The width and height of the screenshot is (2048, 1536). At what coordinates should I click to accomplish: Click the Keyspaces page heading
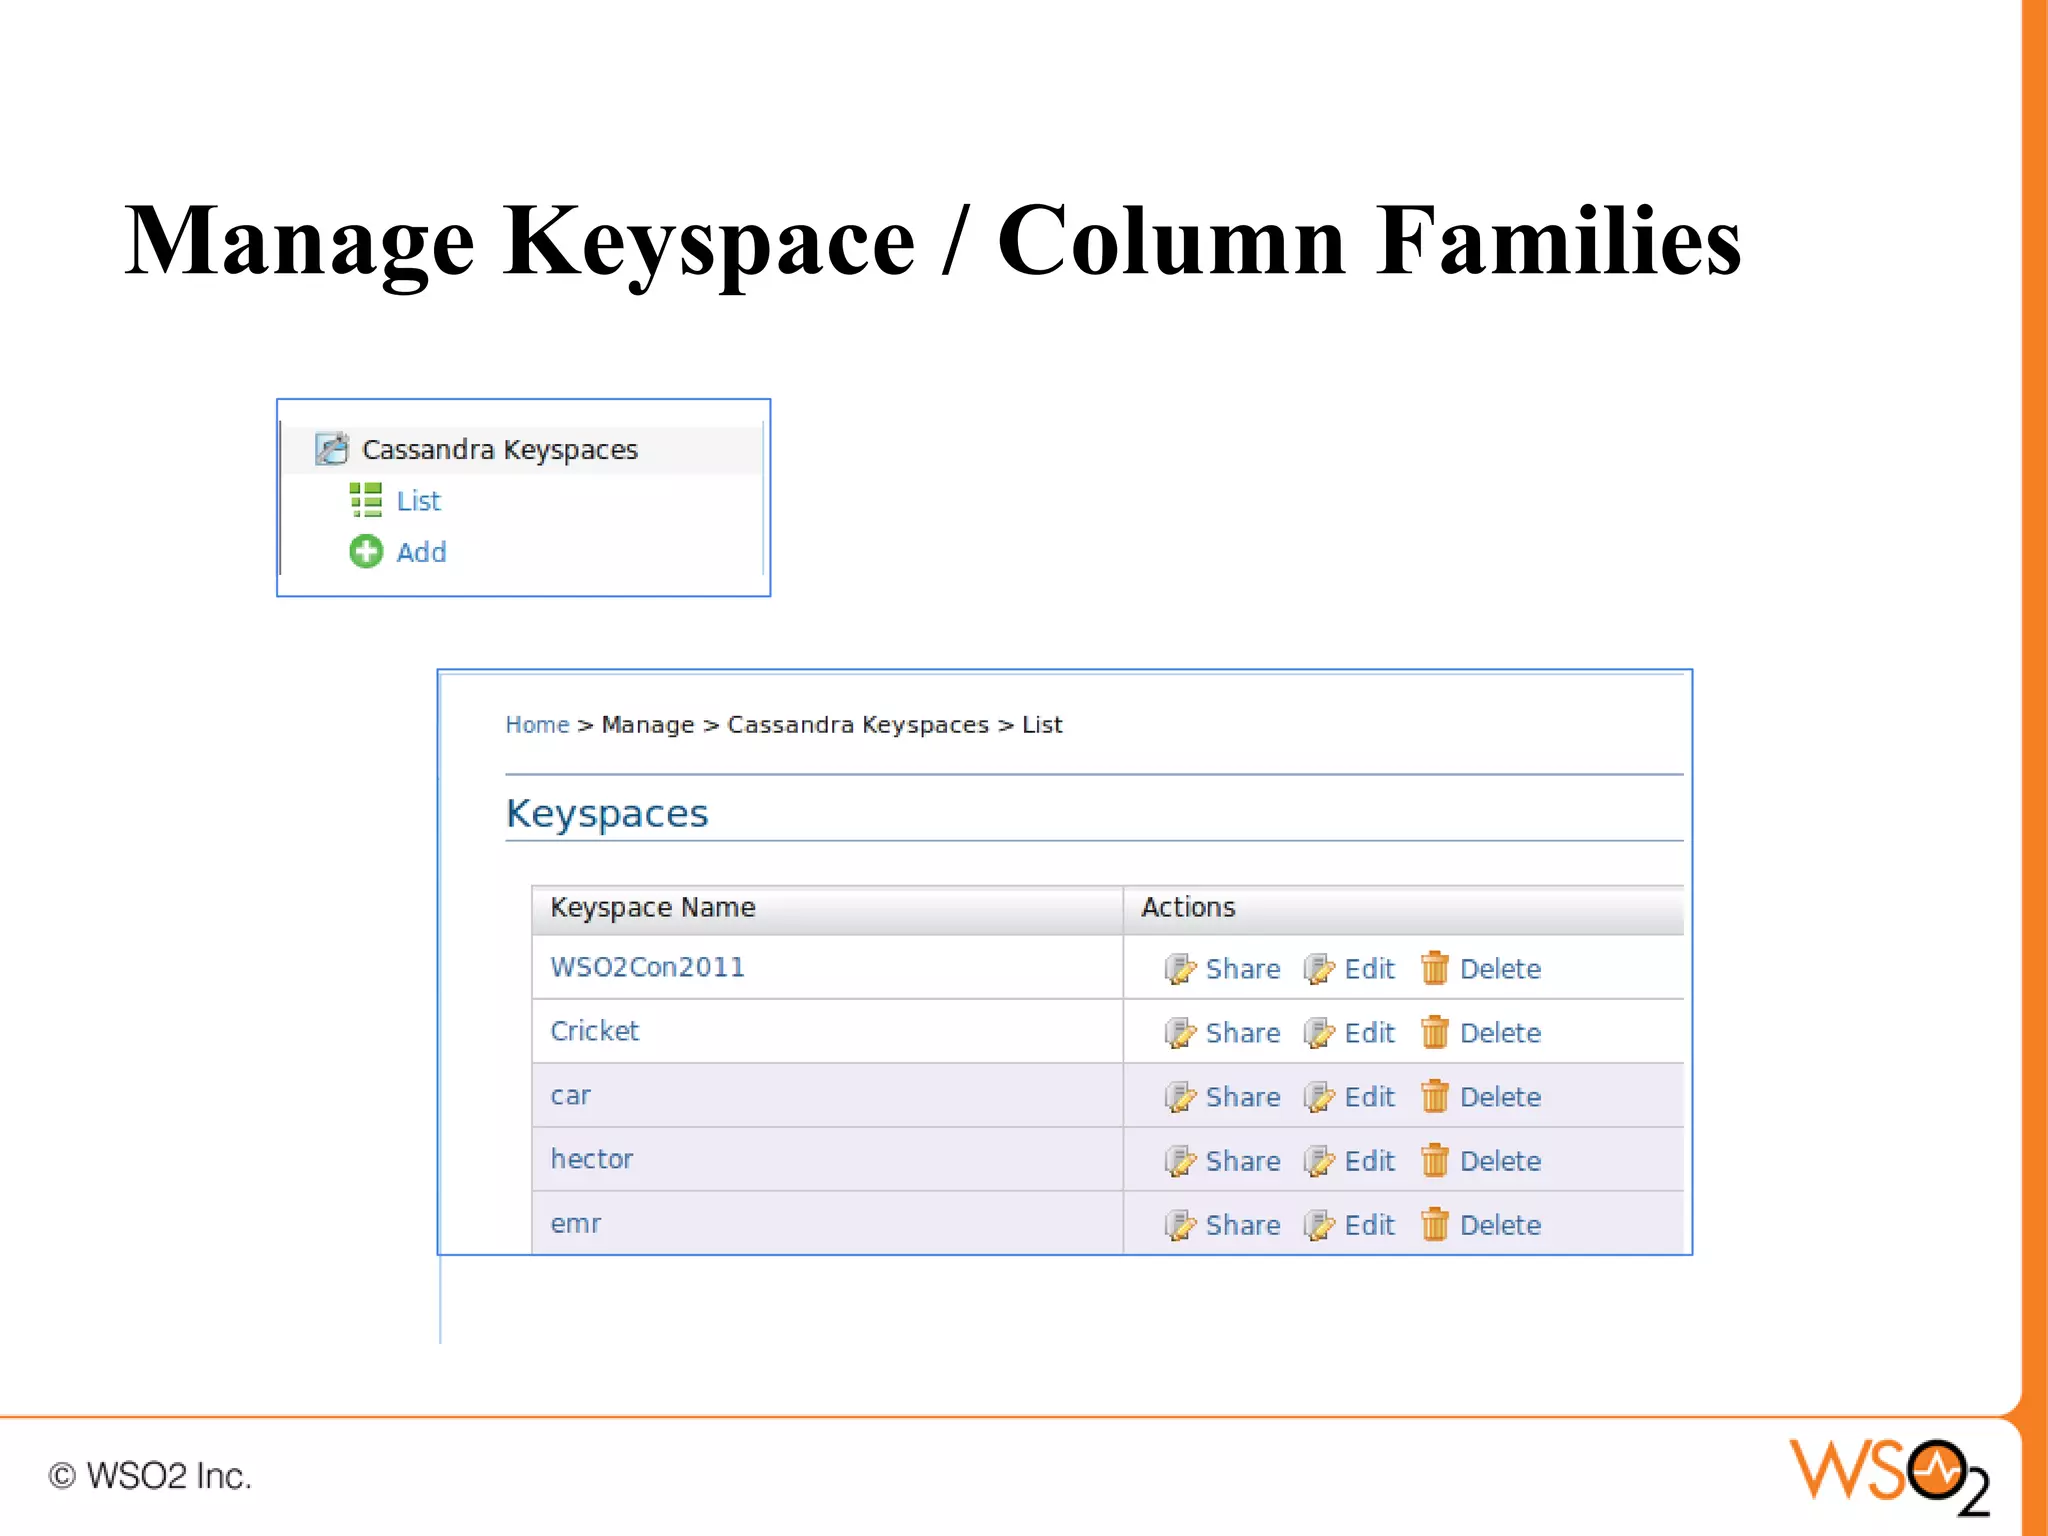click(x=607, y=814)
